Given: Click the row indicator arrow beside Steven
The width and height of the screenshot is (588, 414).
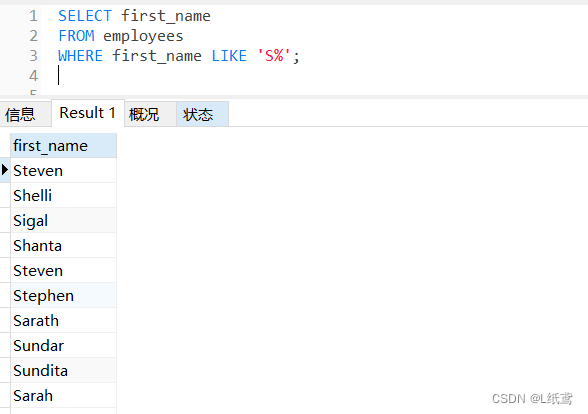Looking at the screenshot, I should click(5, 170).
